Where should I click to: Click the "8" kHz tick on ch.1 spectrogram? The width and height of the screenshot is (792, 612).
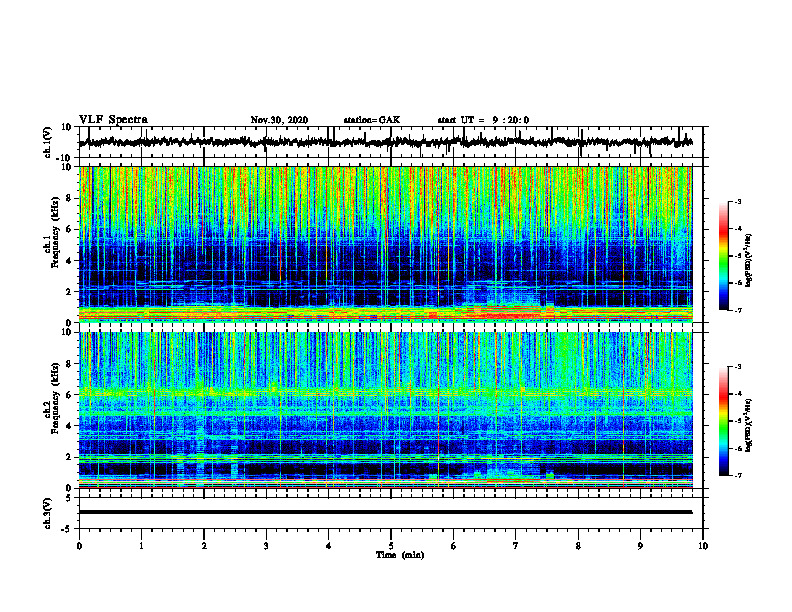coord(69,198)
